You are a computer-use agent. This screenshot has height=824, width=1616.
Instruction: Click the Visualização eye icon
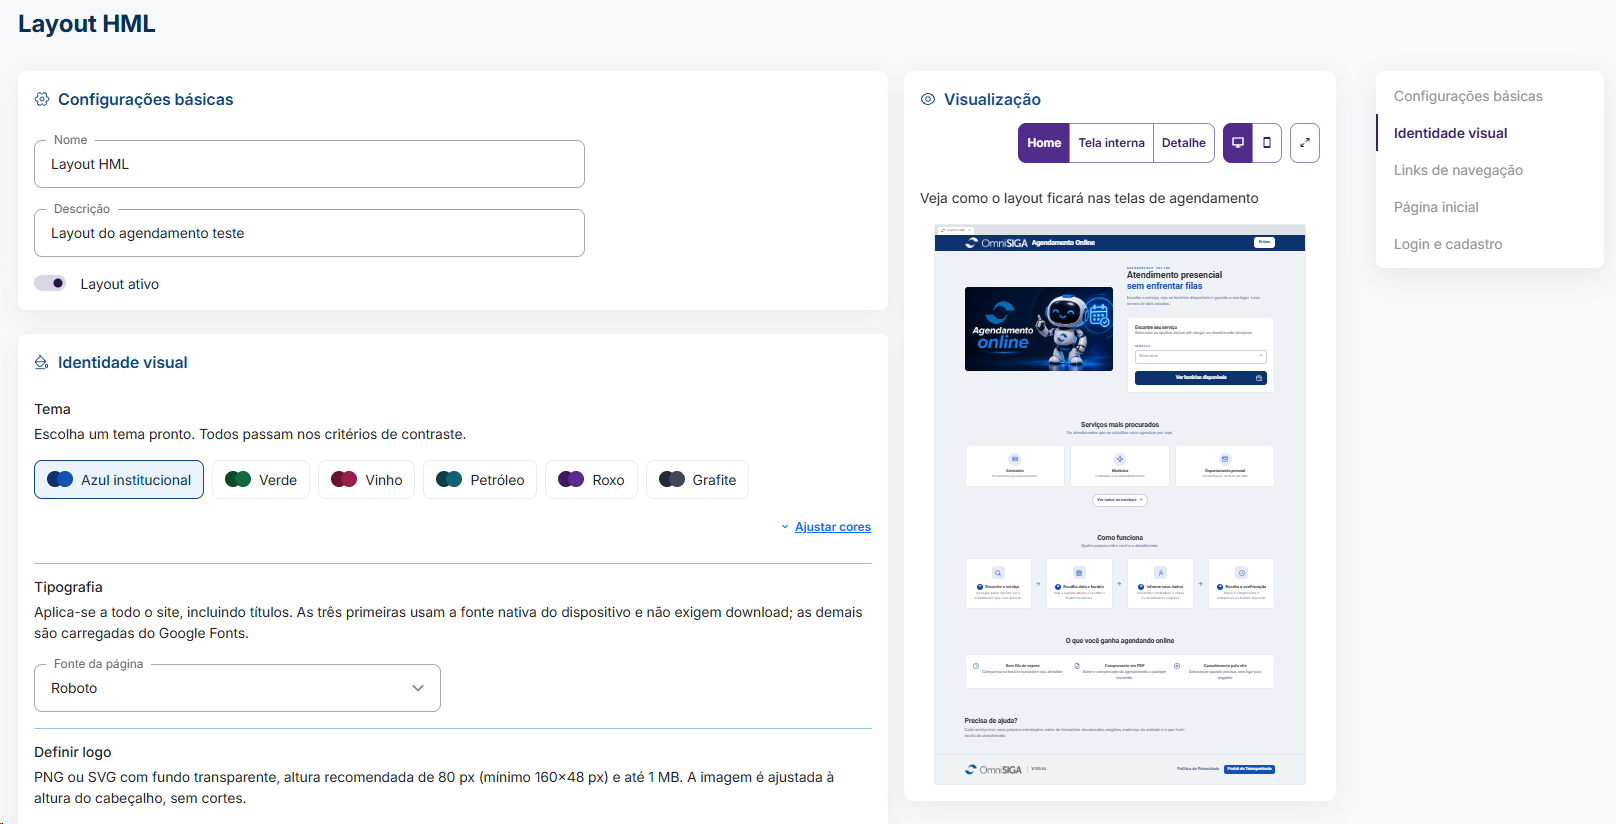pyautogui.click(x=928, y=99)
